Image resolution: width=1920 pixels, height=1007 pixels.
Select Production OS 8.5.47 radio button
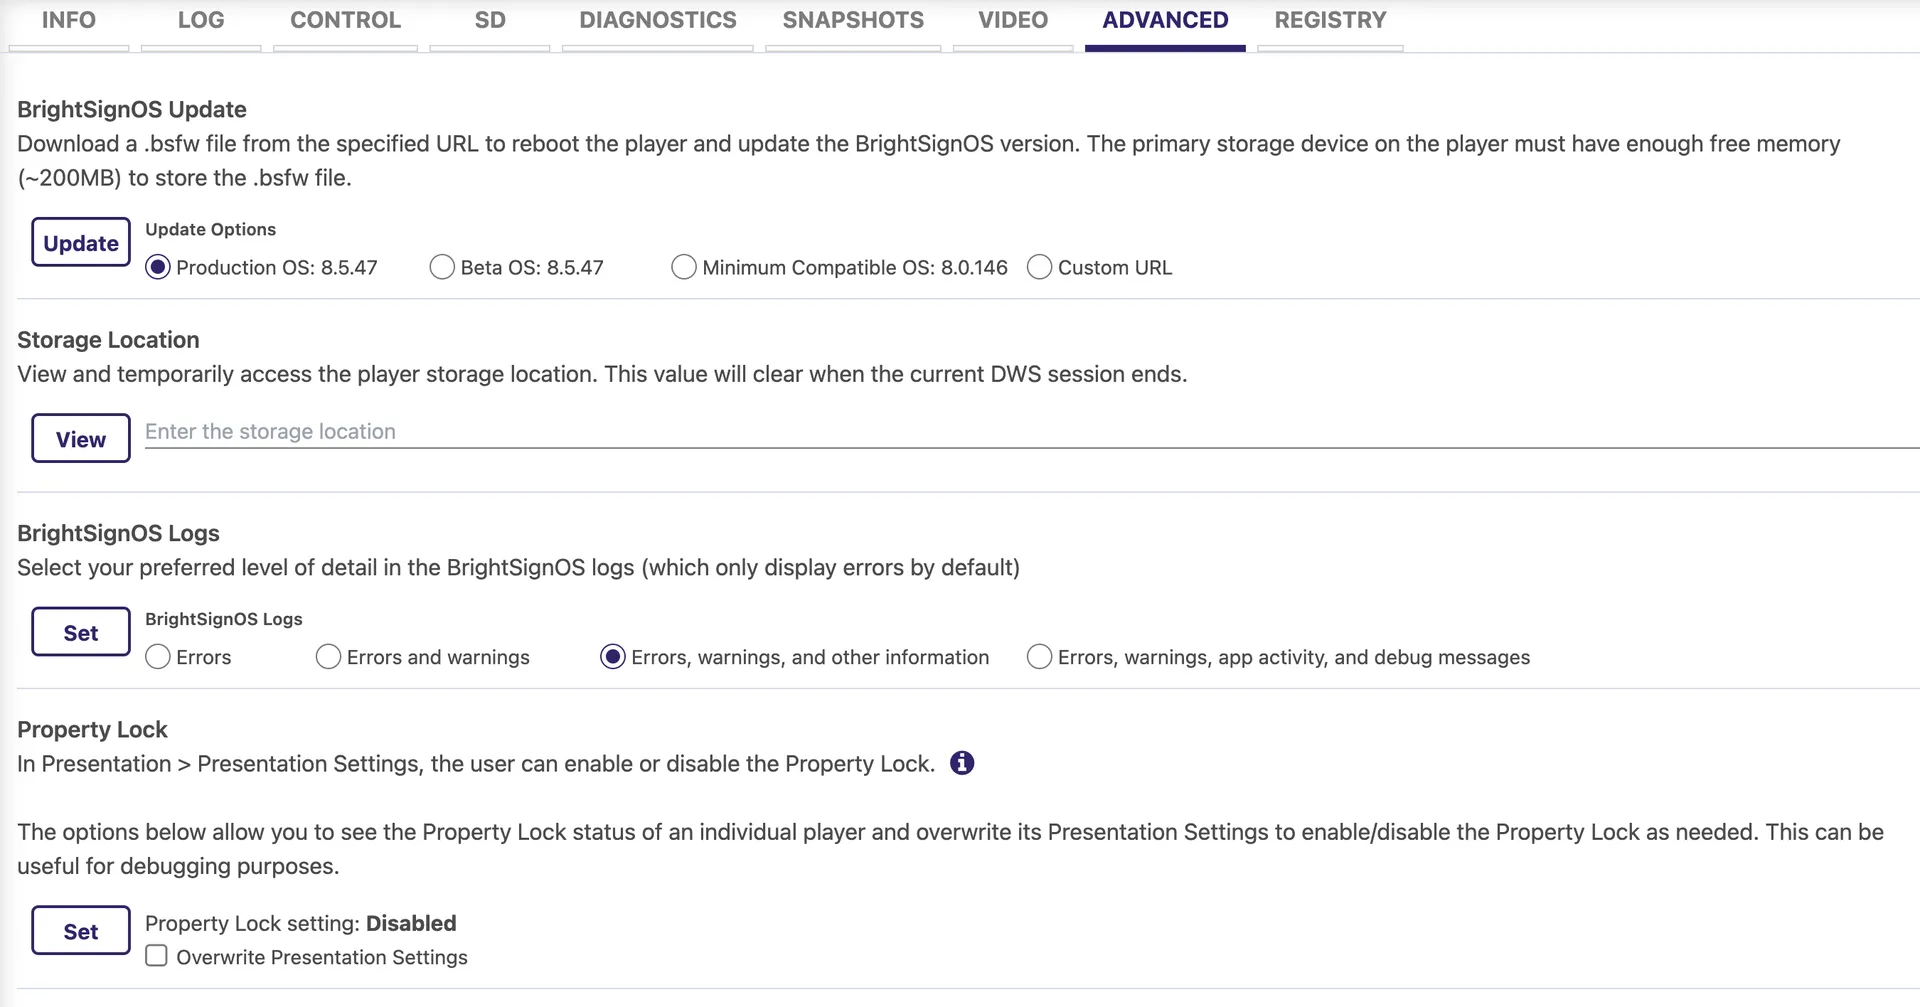(158, 267)
